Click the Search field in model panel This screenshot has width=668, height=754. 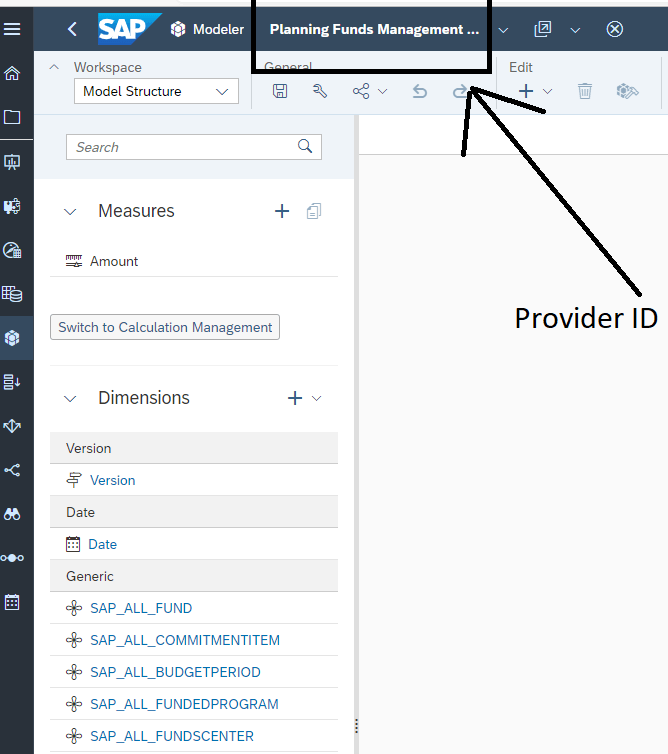coord(194,147)
